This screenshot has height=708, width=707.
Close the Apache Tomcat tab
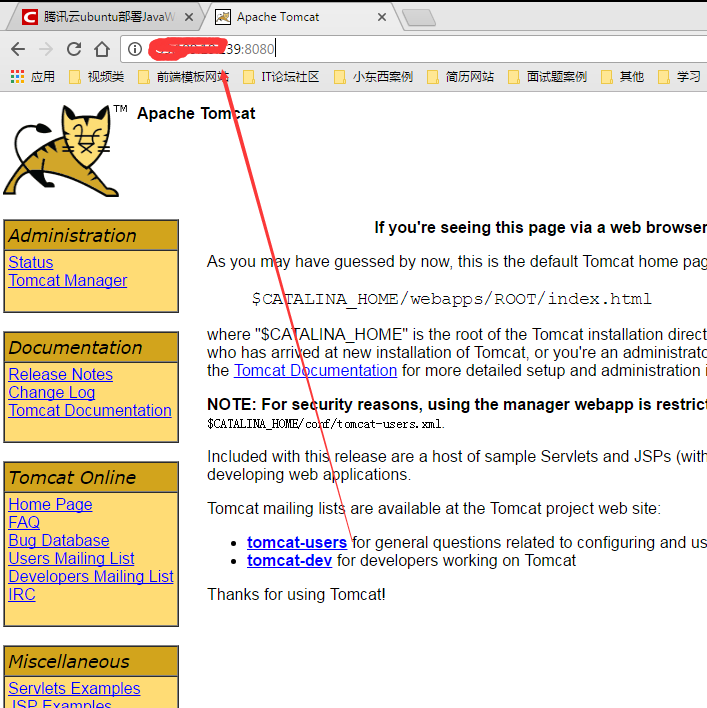click(x=382, y=17)
